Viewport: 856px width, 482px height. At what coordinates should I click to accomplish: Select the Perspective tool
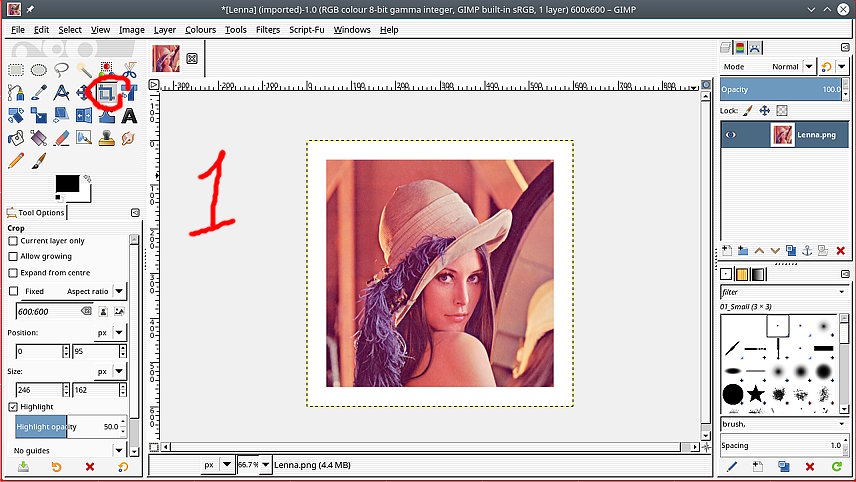click(61, 115)
